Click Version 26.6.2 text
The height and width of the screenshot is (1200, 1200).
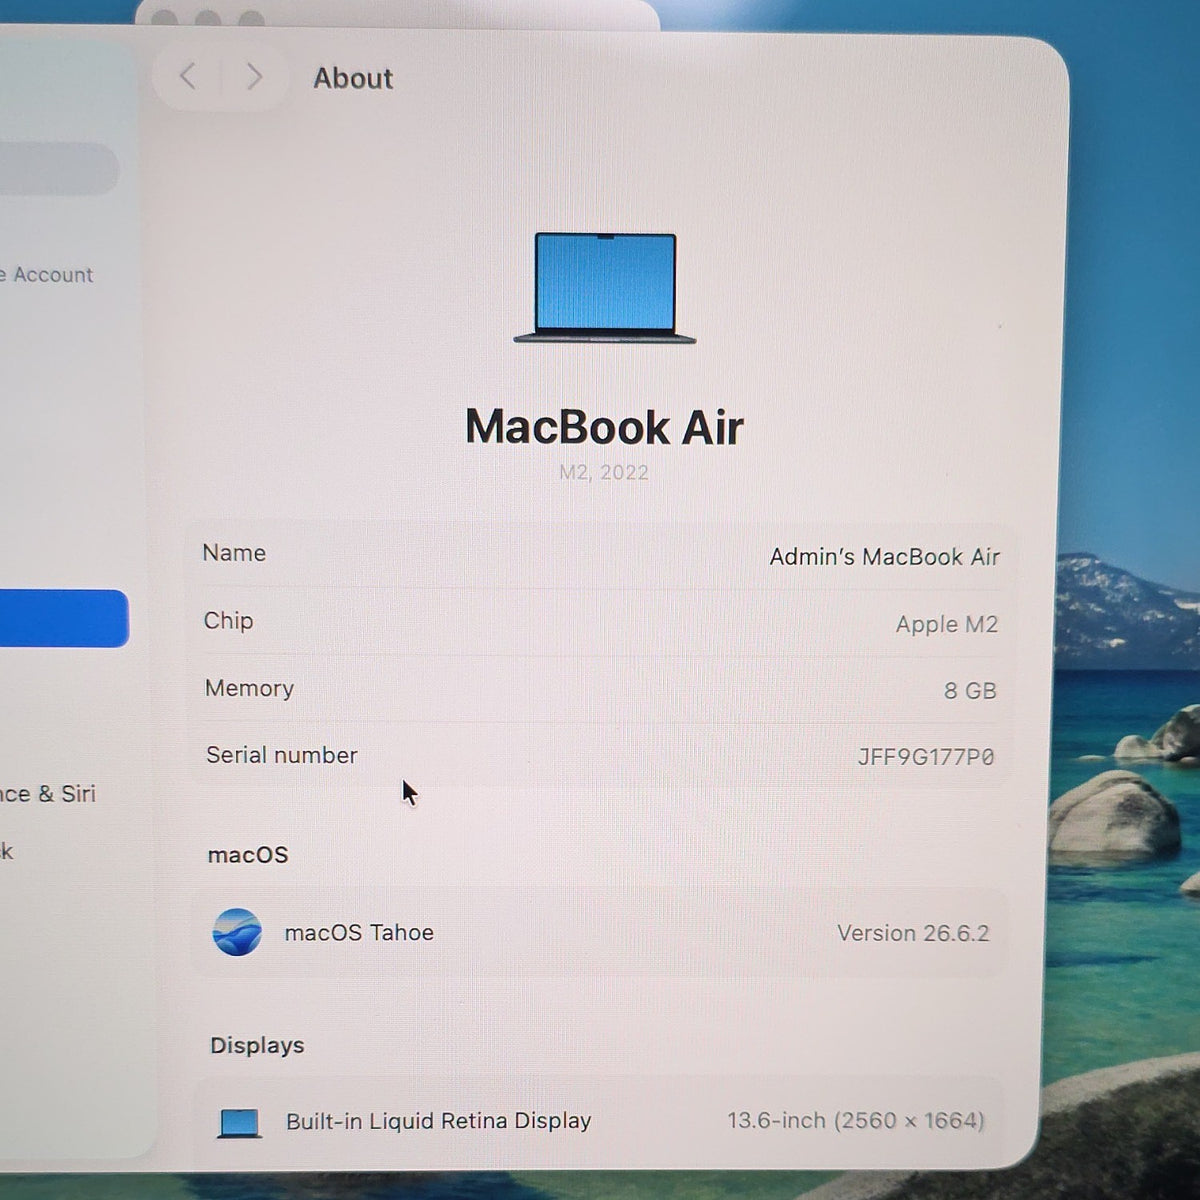pyautogui.click(x=912, y=933)
